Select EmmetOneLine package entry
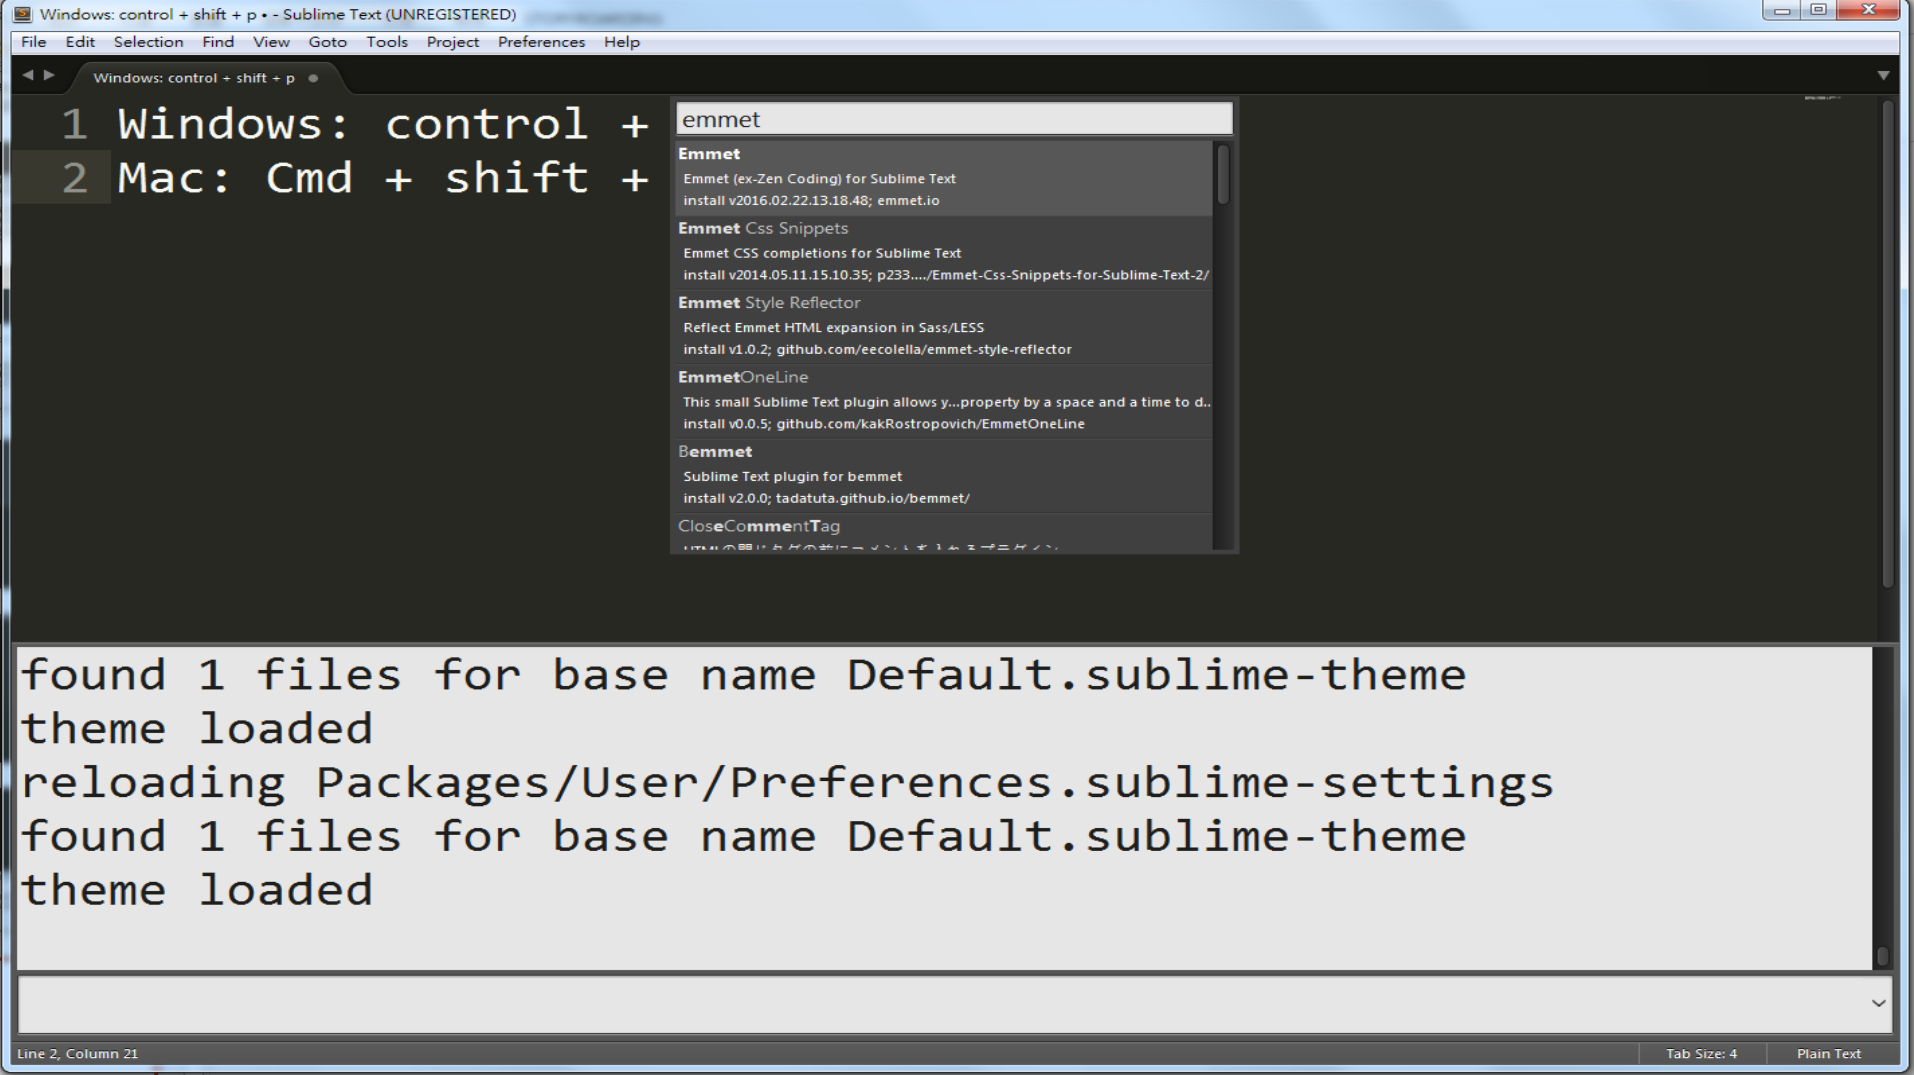Viewport: 1914px width, 1075px height. pyautogui.click(x=944, y=400)
